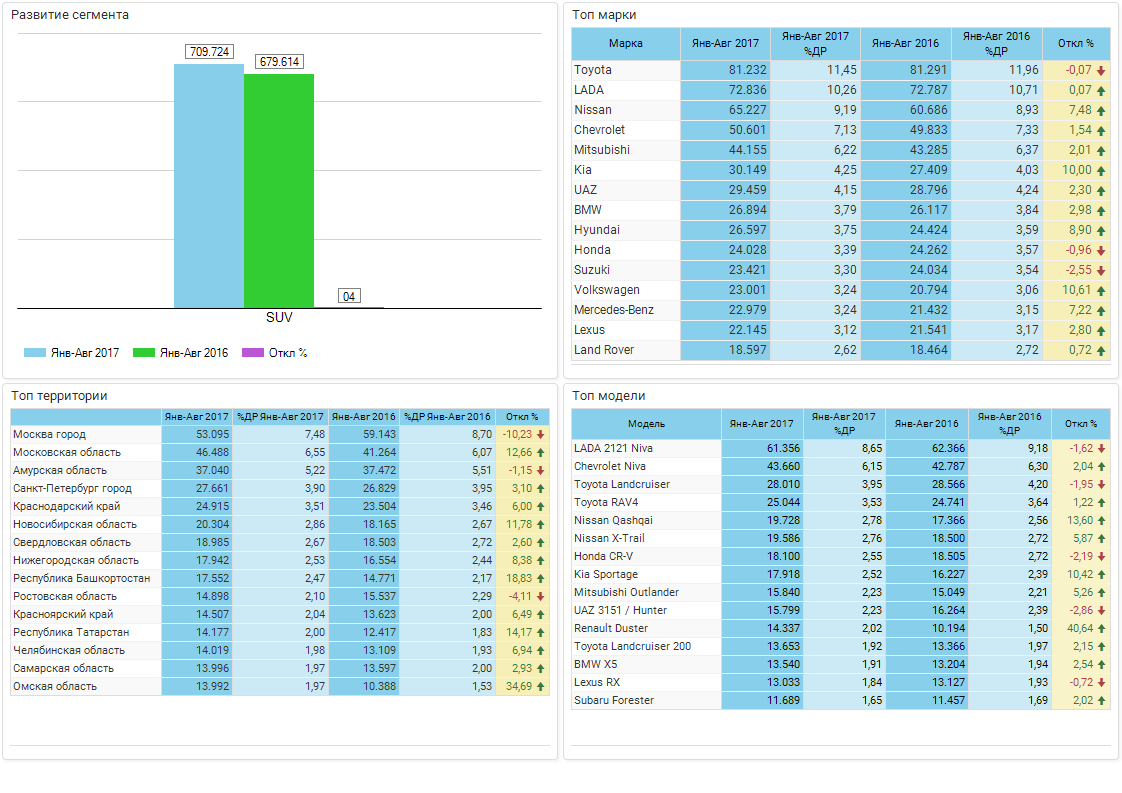Select the Chevrolet Niva model row label
Image resolution: width=1122 pixels, height=793 pixels.
[x=610, y=467]
